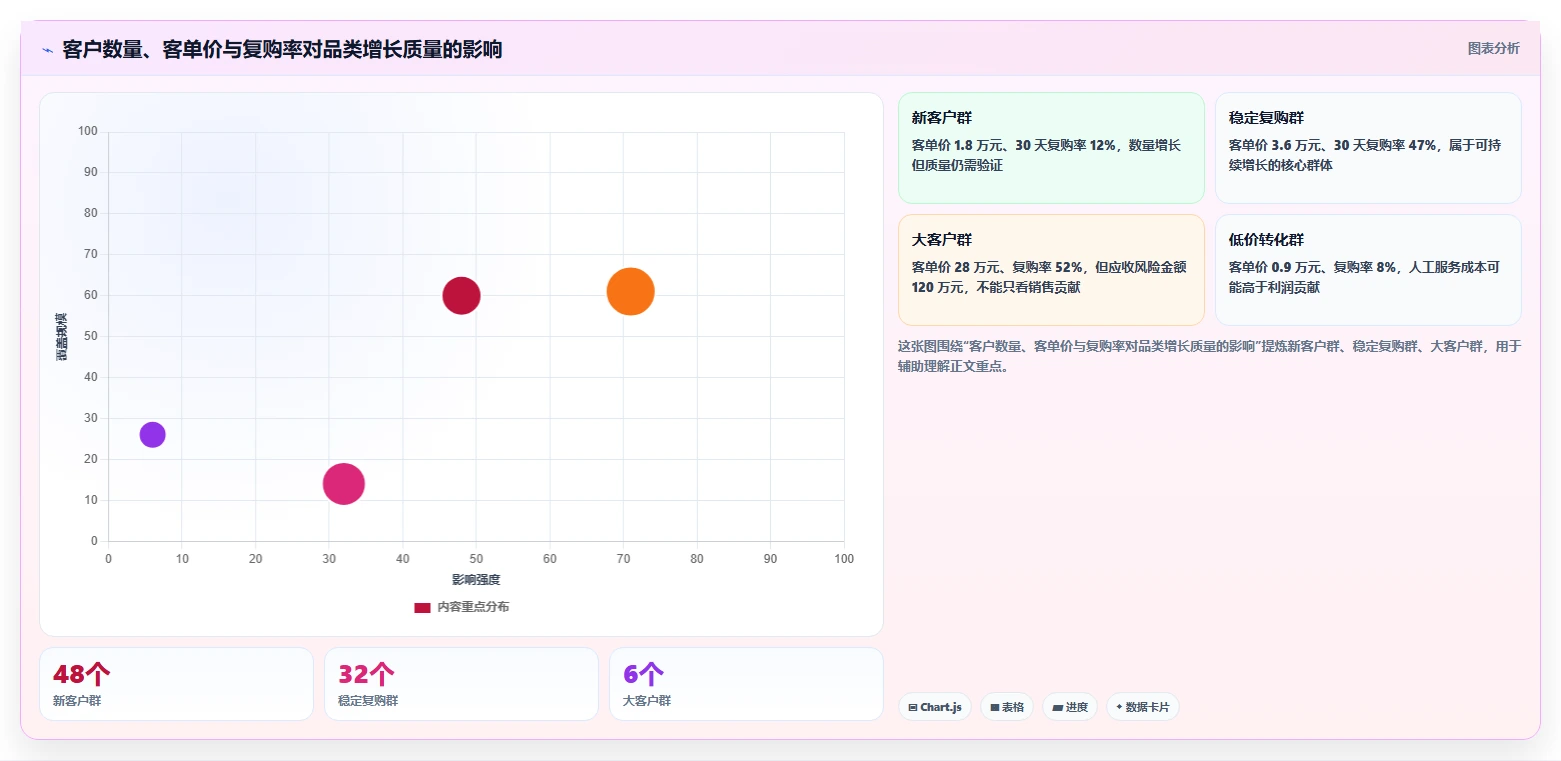
Task: Click the x-axis tick label 50
Action: point(476,559)
